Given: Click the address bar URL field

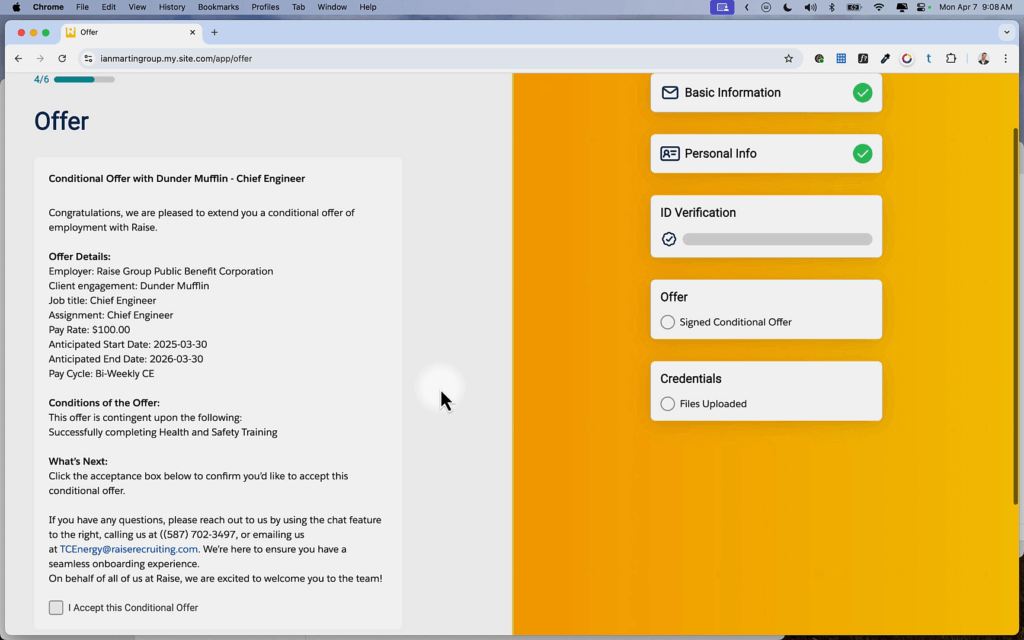Looking at the screenshot, I should (x=400, y=59).
